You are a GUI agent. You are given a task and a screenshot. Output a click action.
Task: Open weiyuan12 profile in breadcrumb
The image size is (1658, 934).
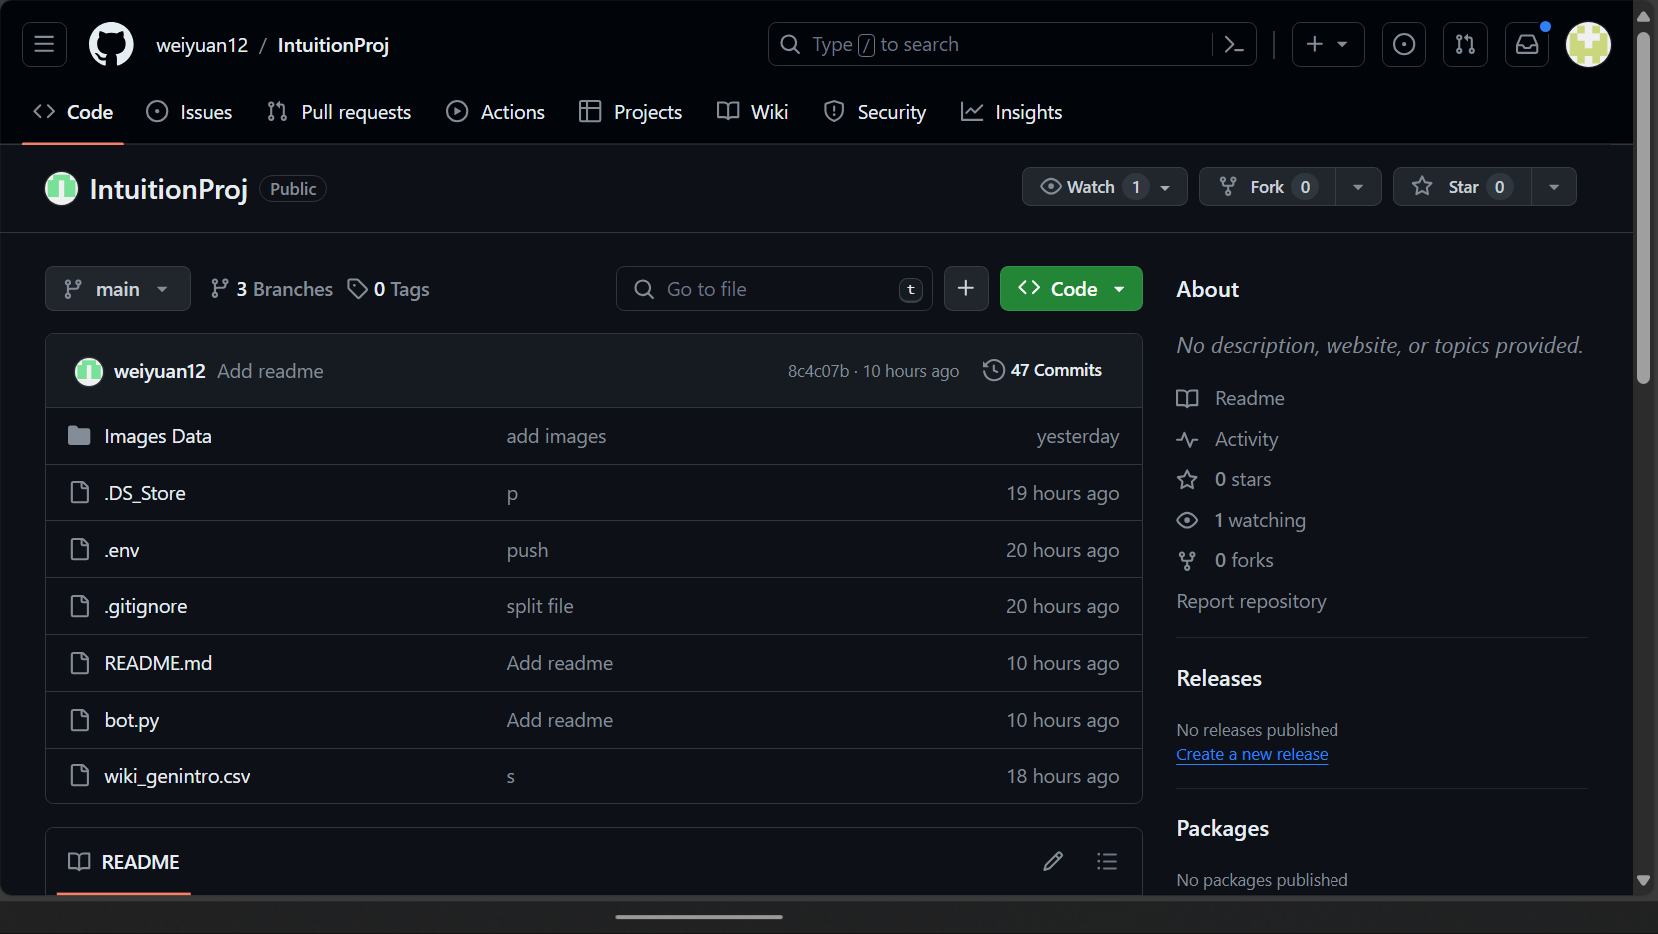202,45
